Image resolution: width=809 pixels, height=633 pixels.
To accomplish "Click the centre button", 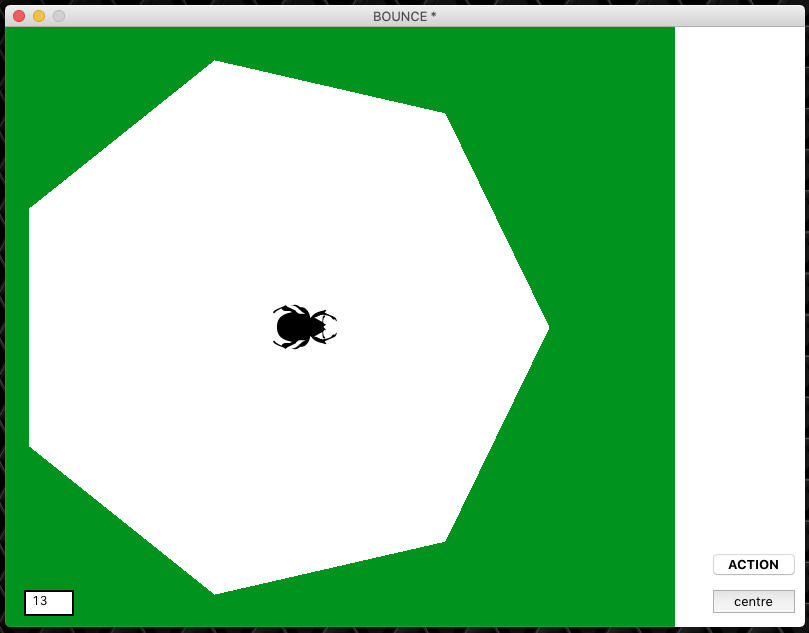I will coord(753,601).
